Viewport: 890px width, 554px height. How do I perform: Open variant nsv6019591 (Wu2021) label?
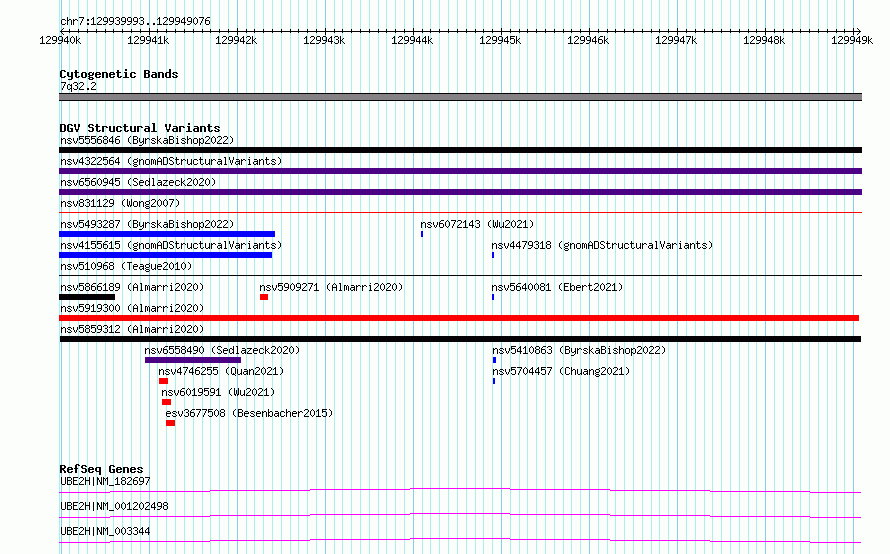tap(218, 392)
